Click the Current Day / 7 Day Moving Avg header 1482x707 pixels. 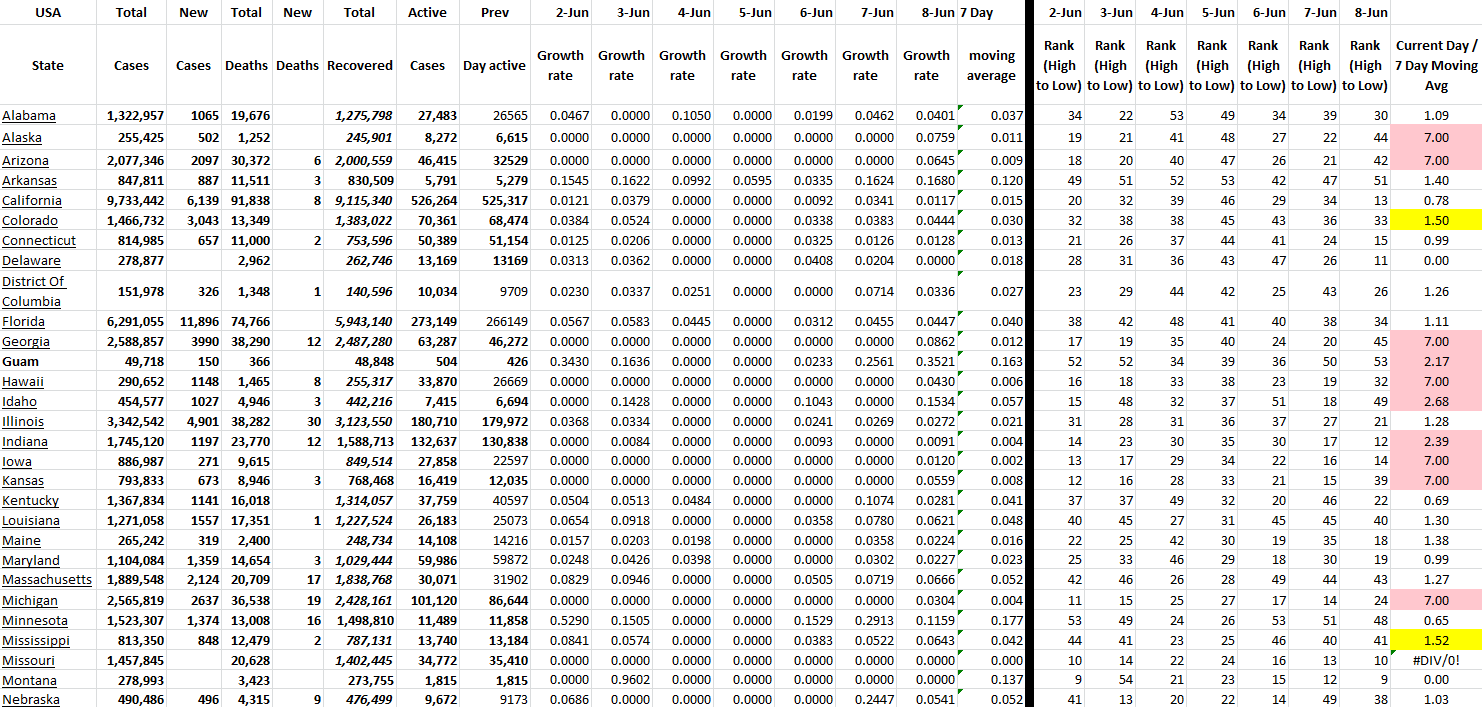(1435, 66)
